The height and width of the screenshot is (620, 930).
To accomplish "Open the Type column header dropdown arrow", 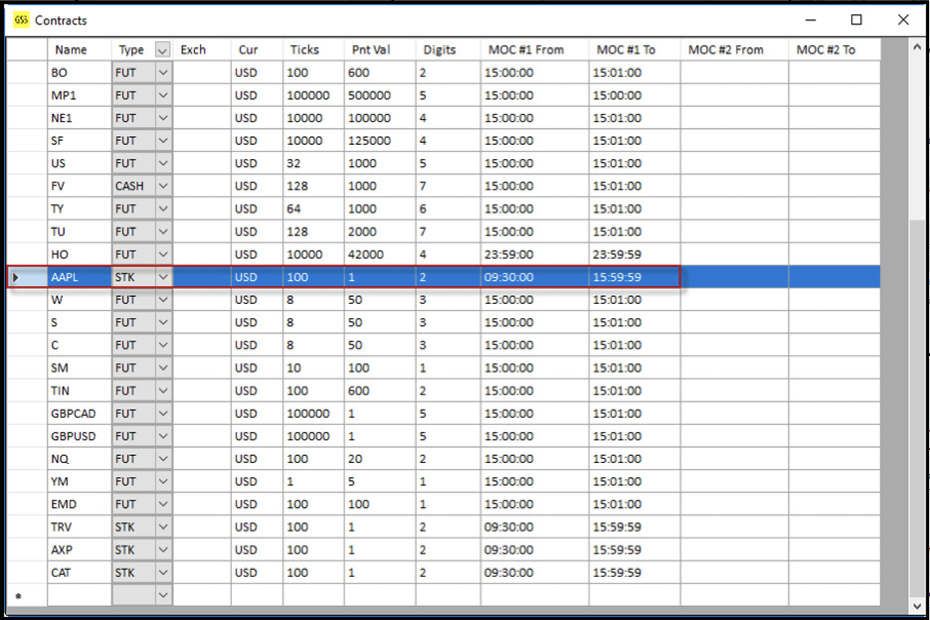I will pyautogui.click(x=163, y=50).
